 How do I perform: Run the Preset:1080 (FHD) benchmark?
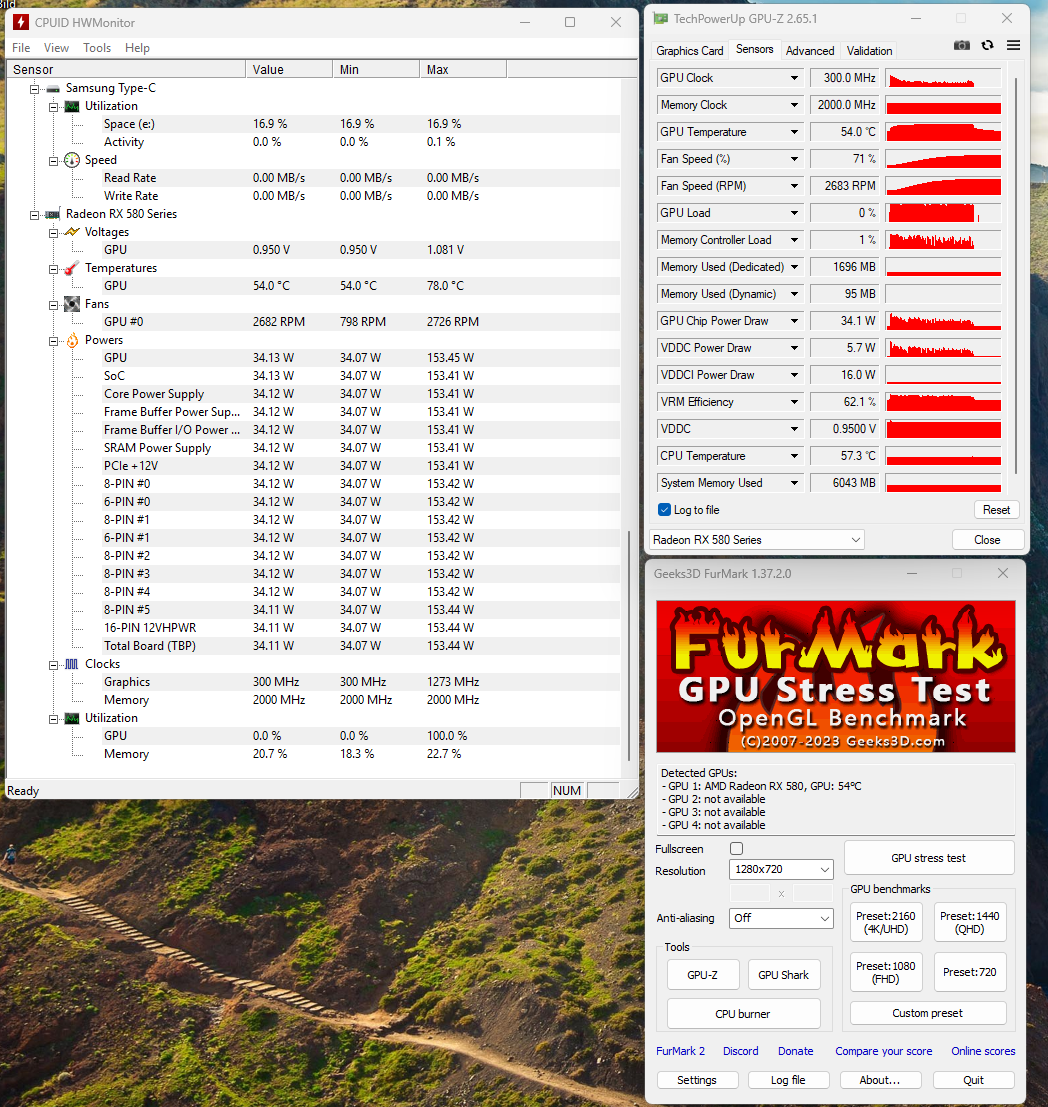[886, 972]
